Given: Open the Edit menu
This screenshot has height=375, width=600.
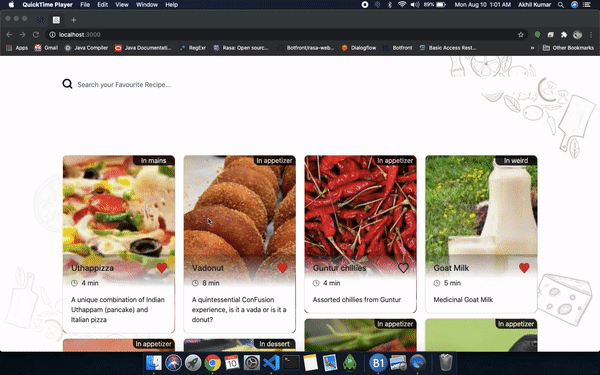Looking at the screenshot, I should (x=102, y=5).
